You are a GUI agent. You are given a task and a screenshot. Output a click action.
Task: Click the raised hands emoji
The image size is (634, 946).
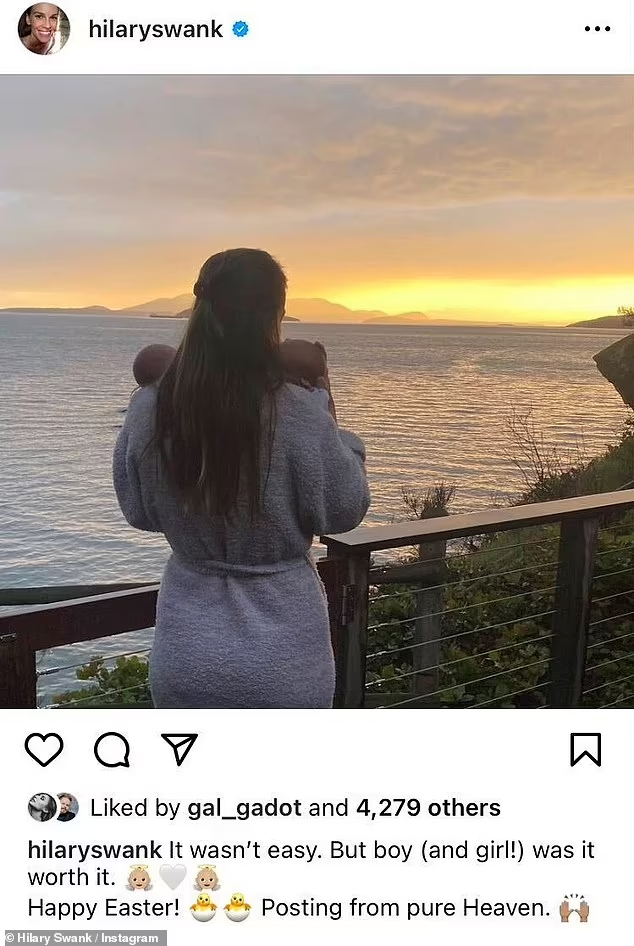[574, 907]
